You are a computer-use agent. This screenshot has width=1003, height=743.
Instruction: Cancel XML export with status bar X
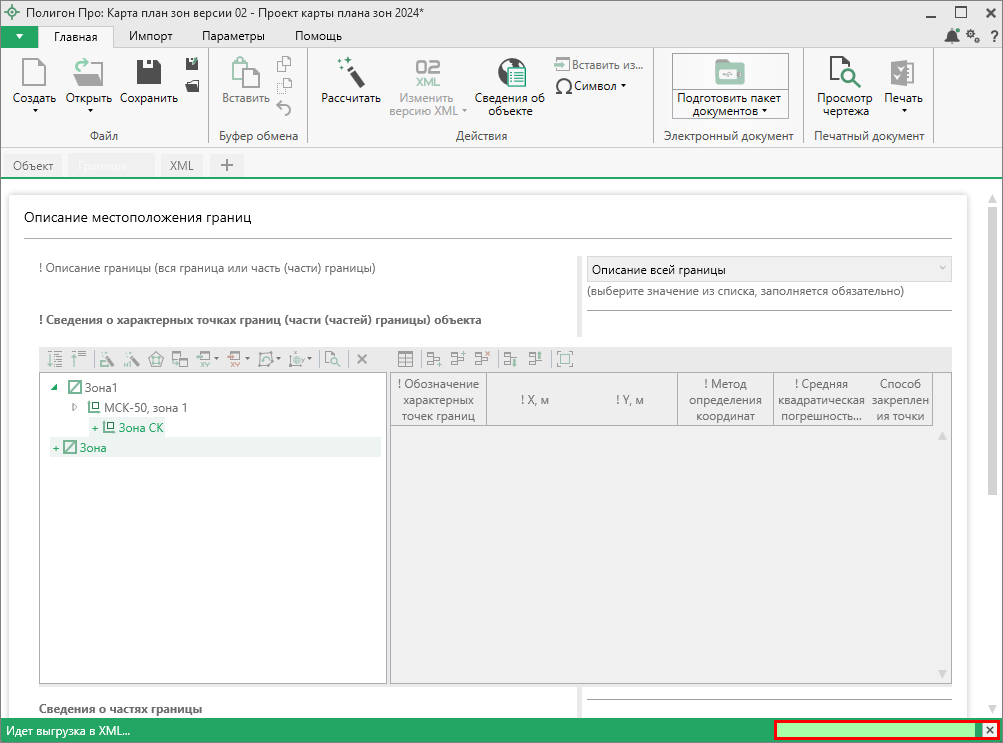pos(989,731)
